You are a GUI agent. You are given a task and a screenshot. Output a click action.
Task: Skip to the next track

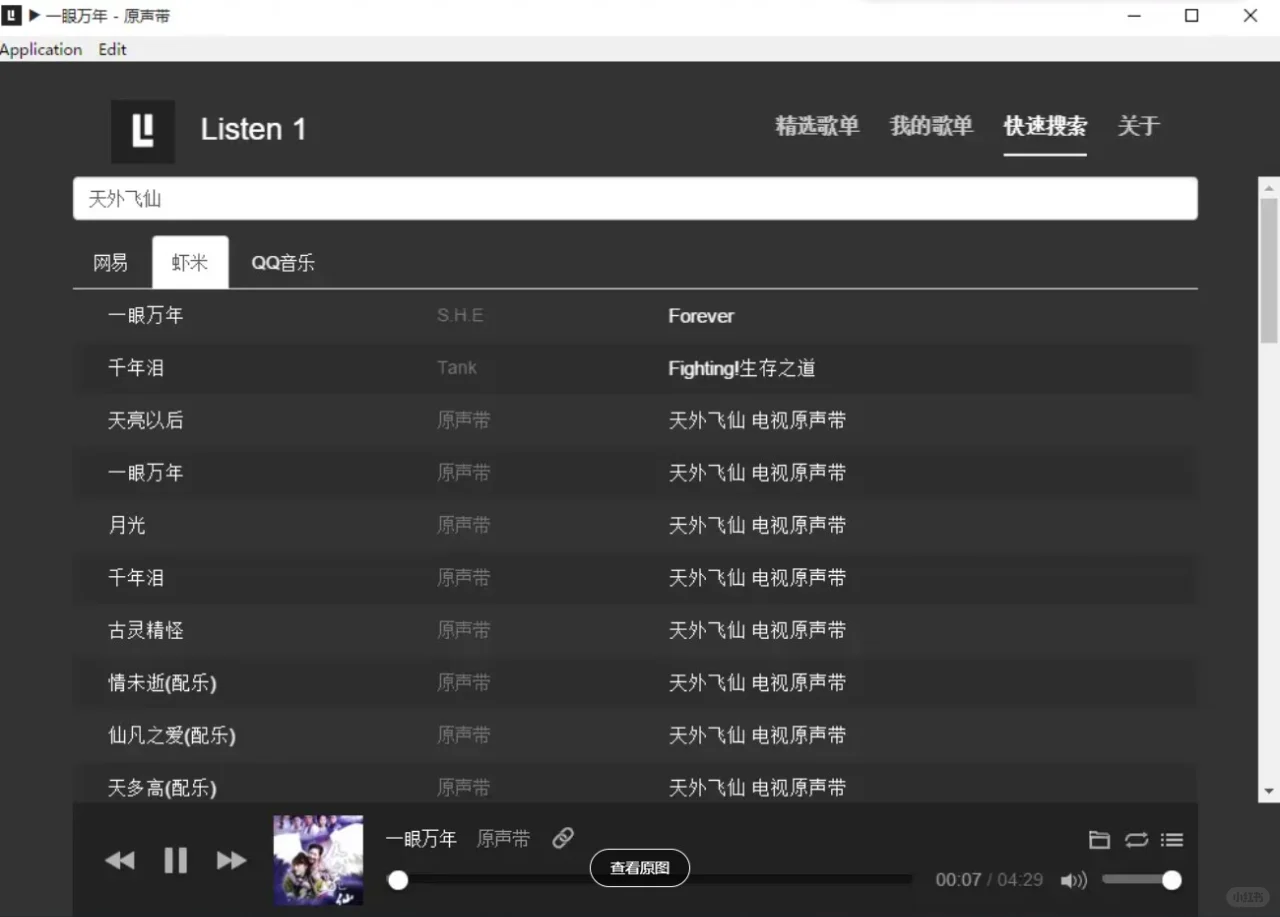pyautogui.click(x=231, y=860)
